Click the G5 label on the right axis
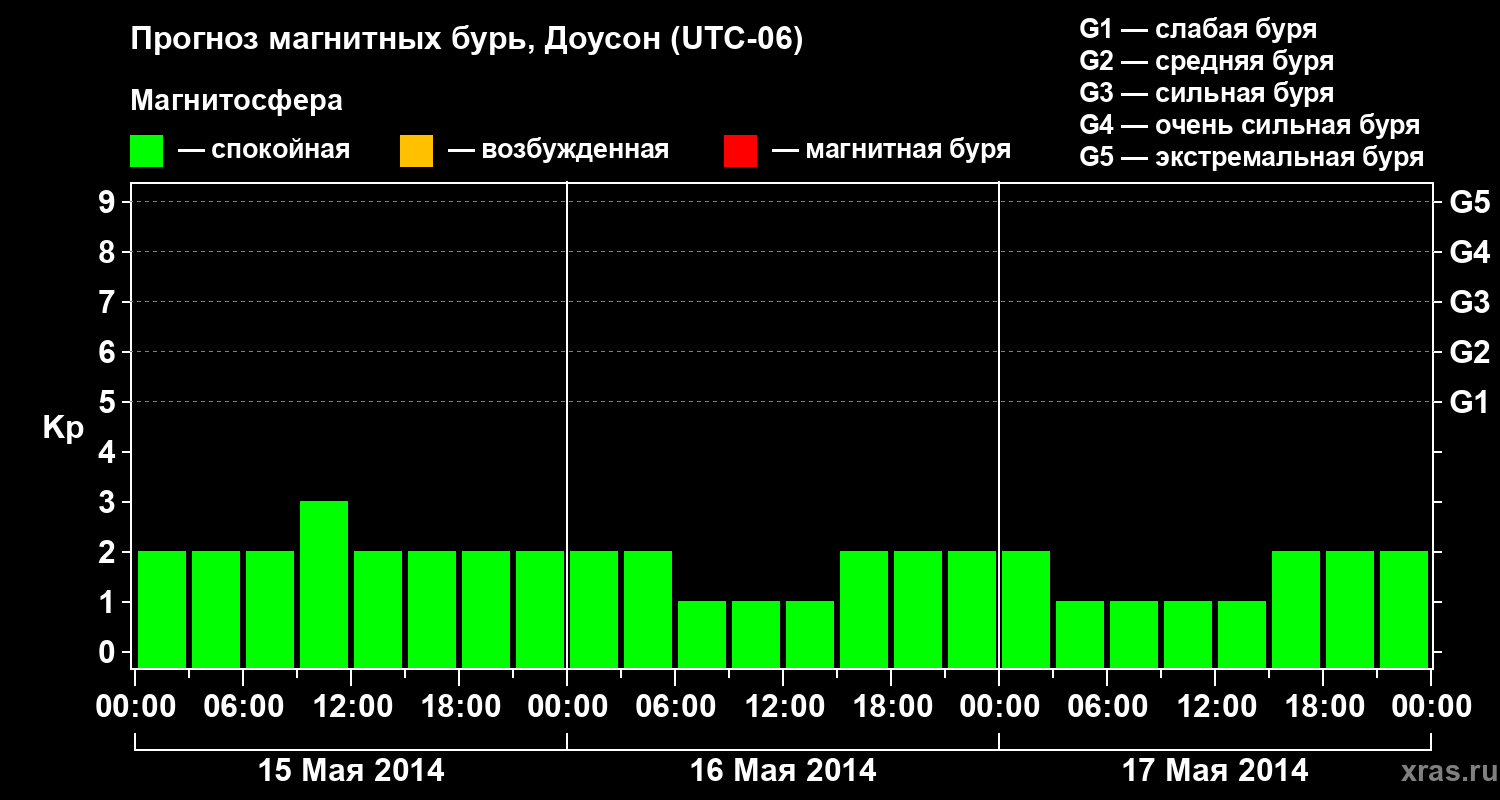 click(1470, 202)
